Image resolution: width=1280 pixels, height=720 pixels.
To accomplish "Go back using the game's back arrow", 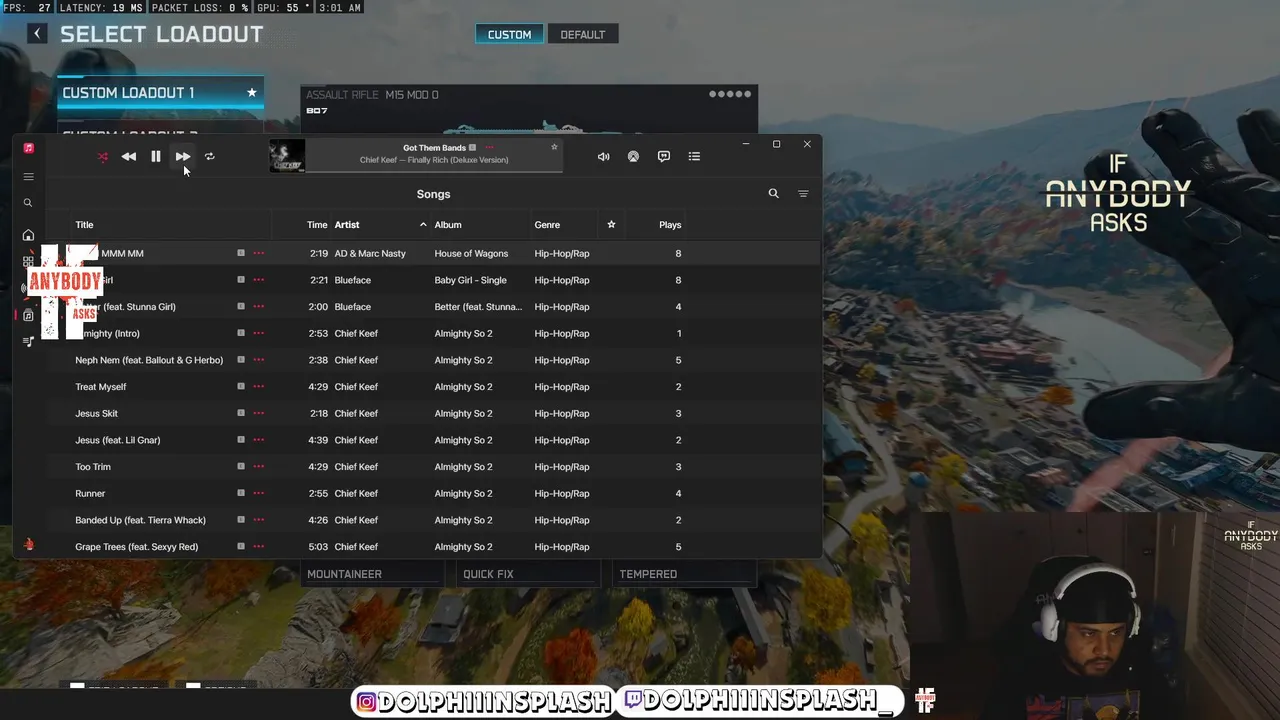I will [x=37, y=34].
